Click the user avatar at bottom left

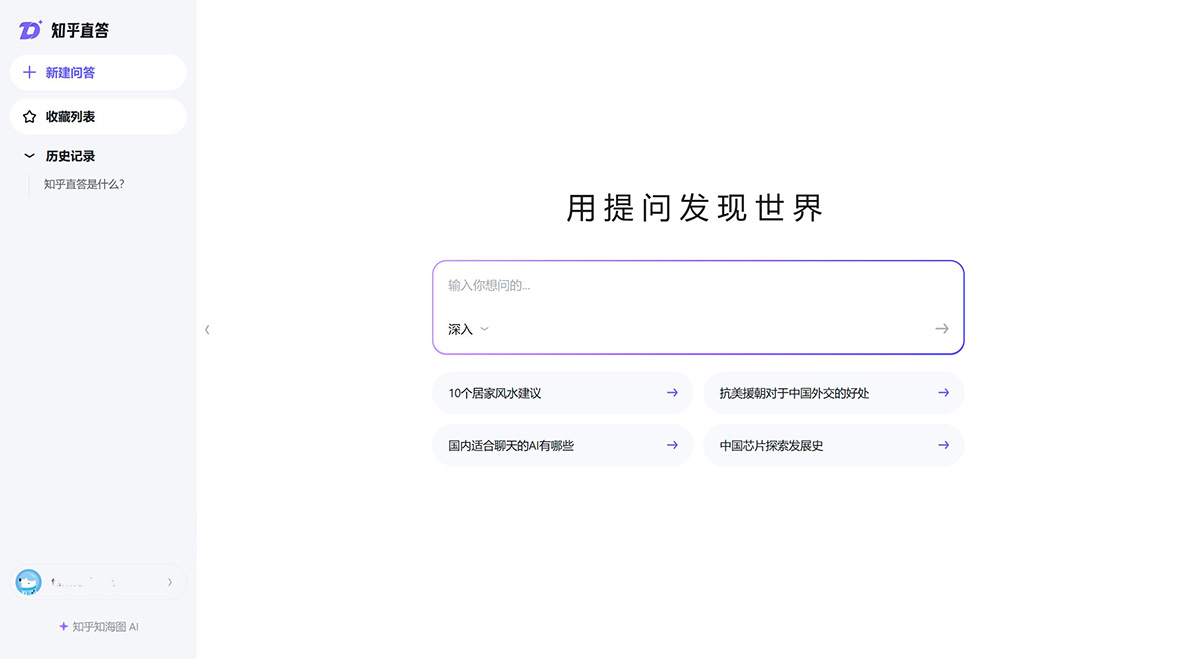click(28, 581)
